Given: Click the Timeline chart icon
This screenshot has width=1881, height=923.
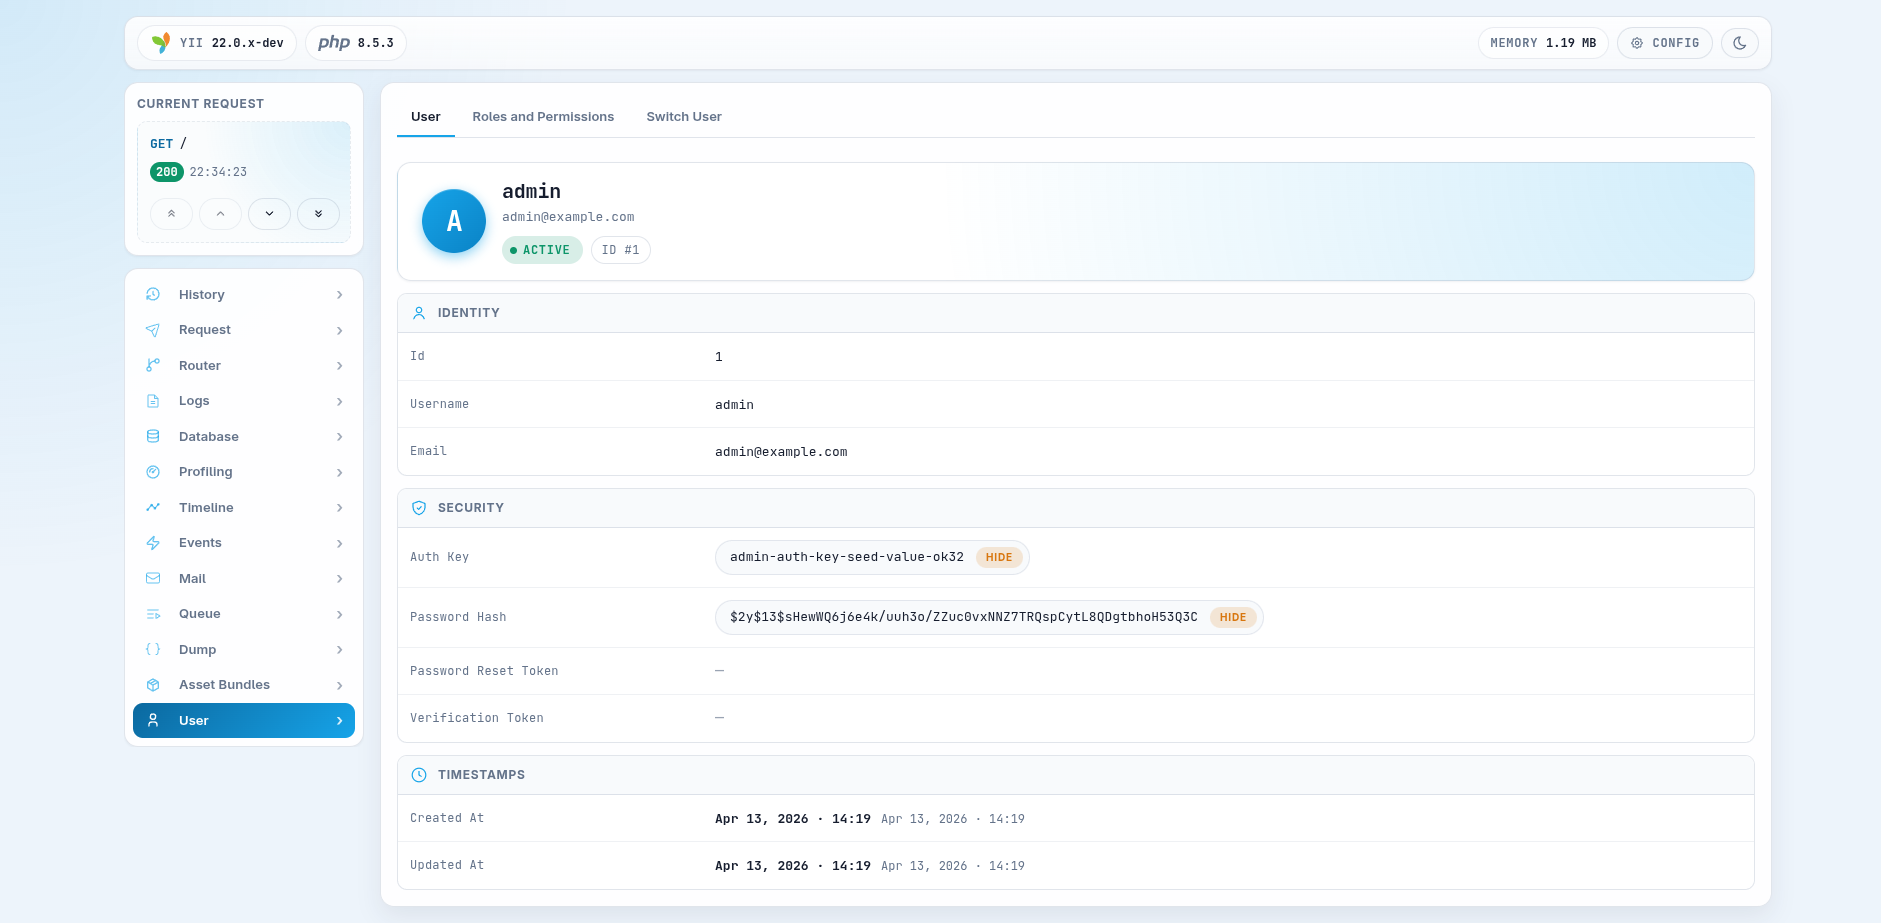Looking at the screenshot, I should point(153,507).
